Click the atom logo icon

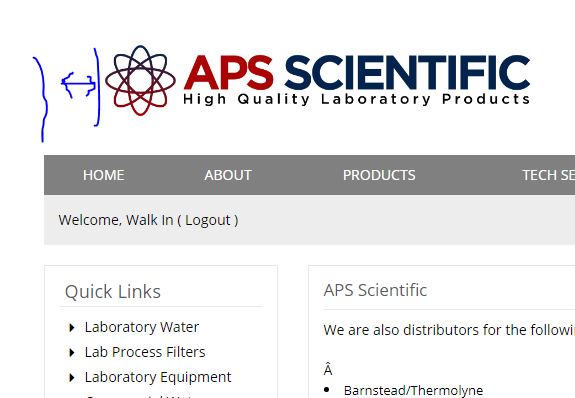pos(140,80)
